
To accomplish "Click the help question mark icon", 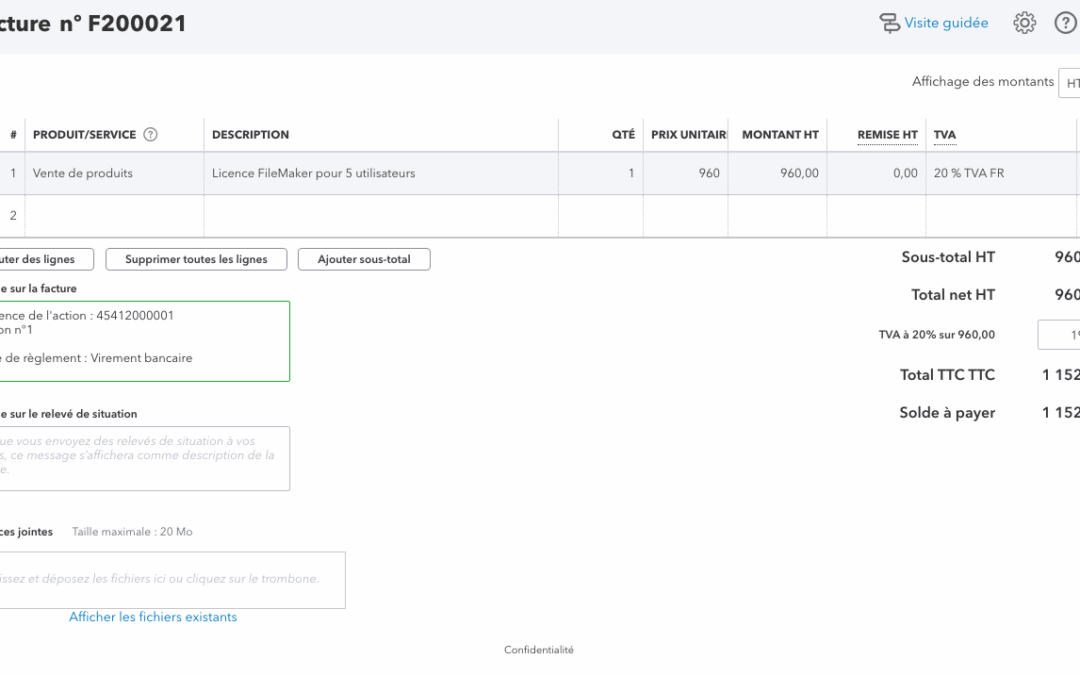I will (1066, 23).
